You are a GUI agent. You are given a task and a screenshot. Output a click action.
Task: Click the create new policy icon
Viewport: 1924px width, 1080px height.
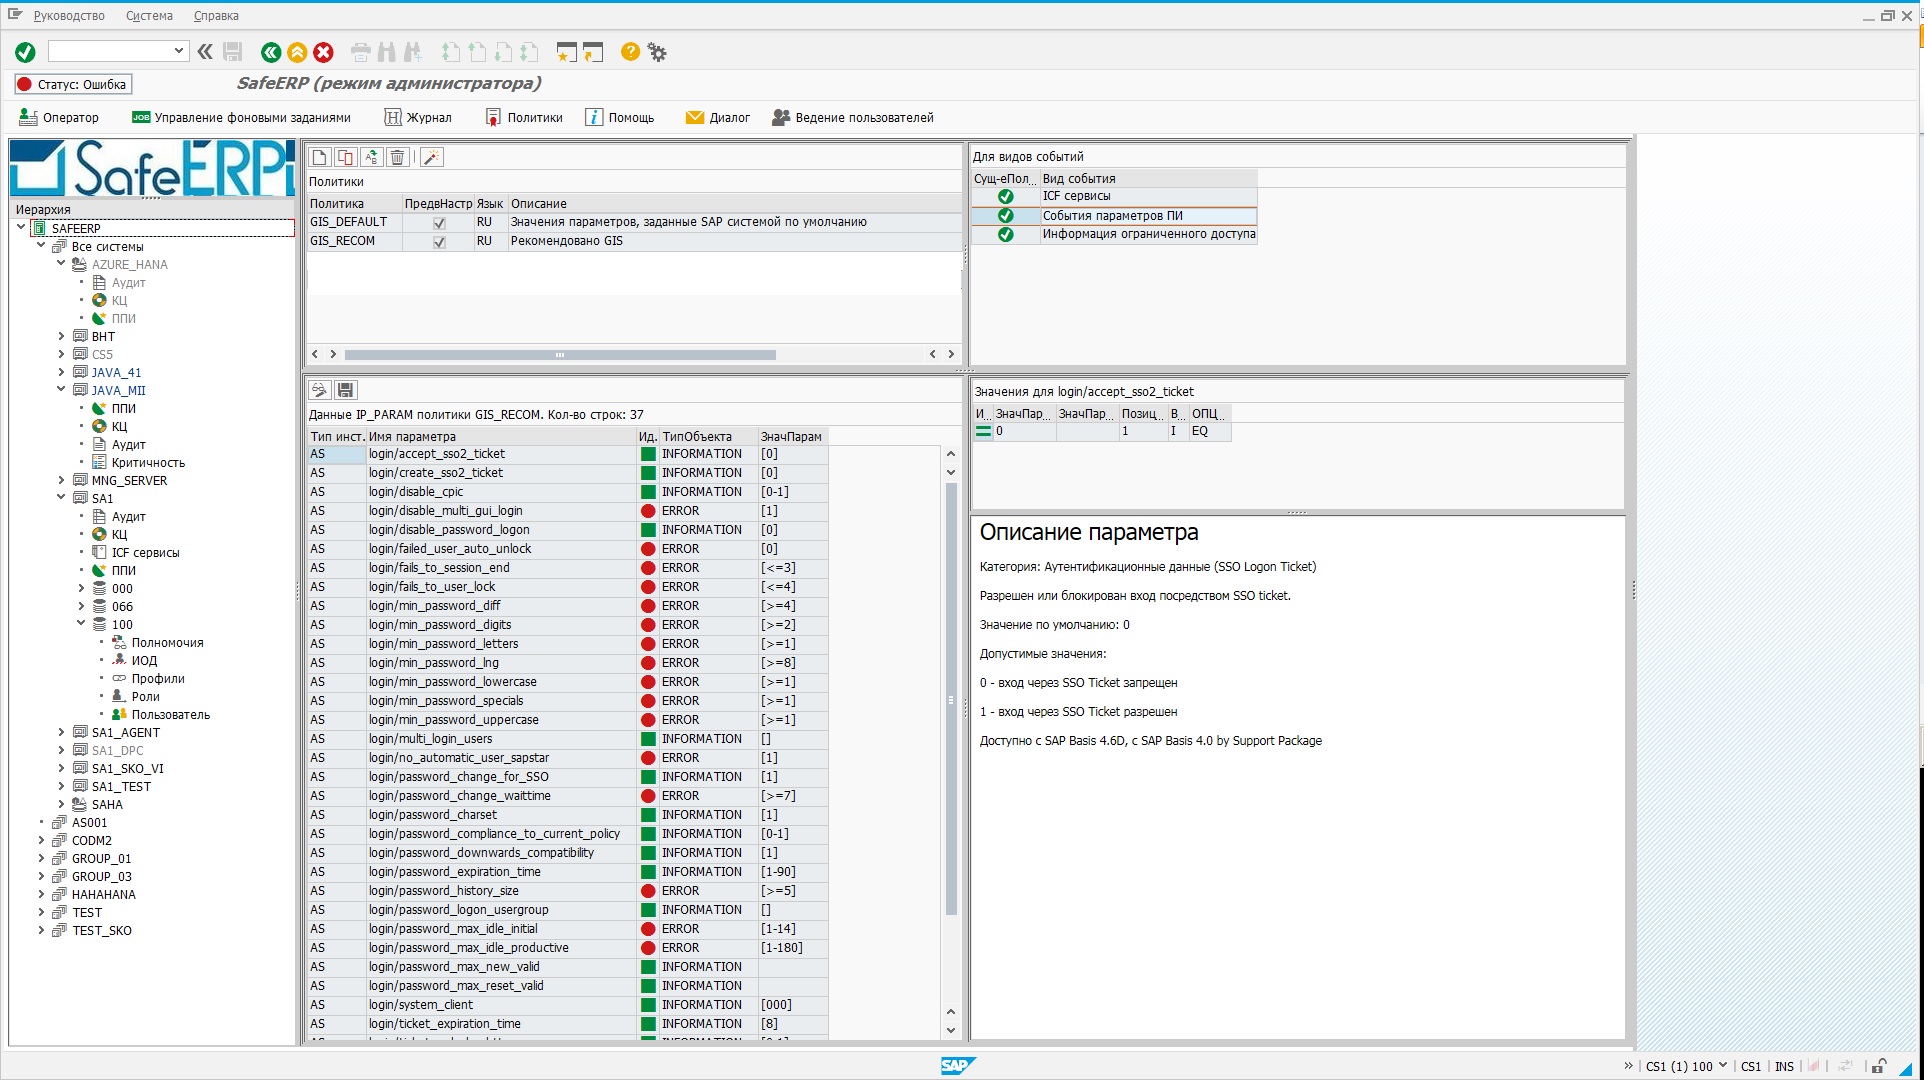(x=319, y=157)
